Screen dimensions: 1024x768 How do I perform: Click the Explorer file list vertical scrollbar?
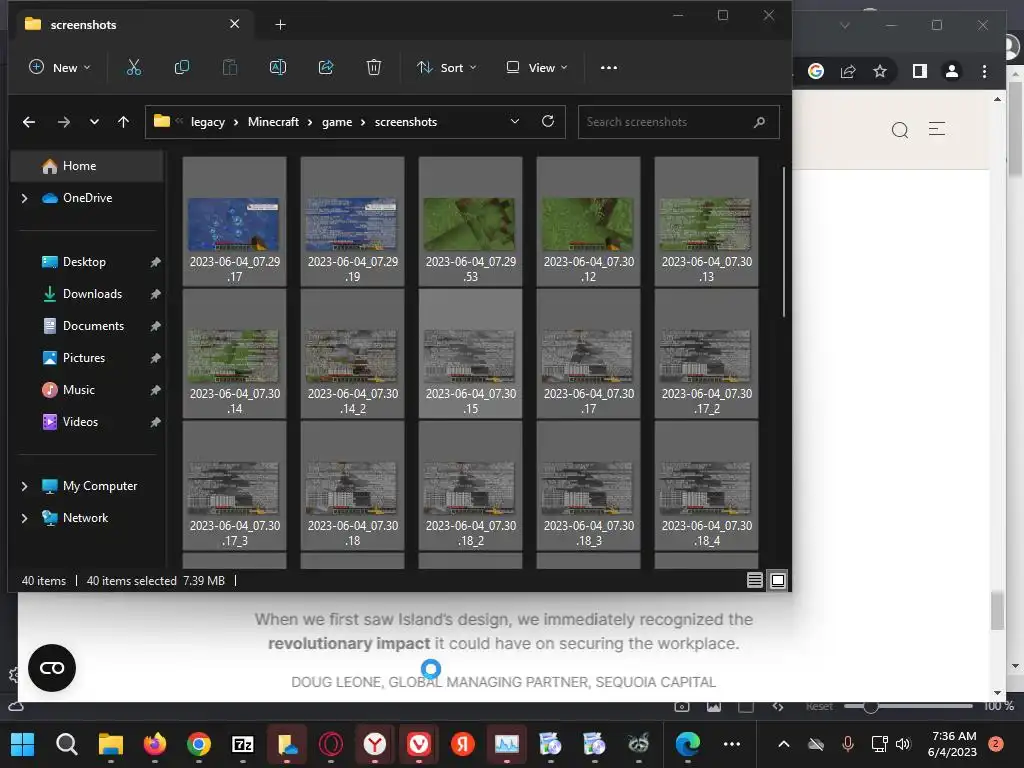click(784, 242)
